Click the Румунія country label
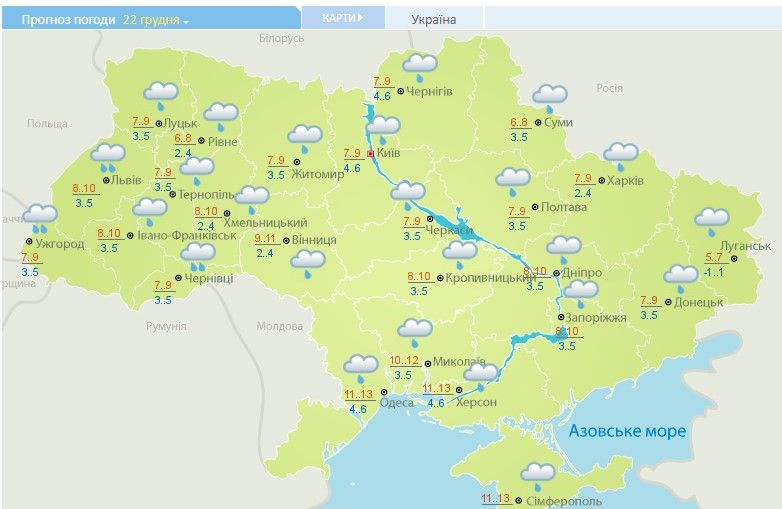This screenshot has height=509, width=782. pos(166,327)
